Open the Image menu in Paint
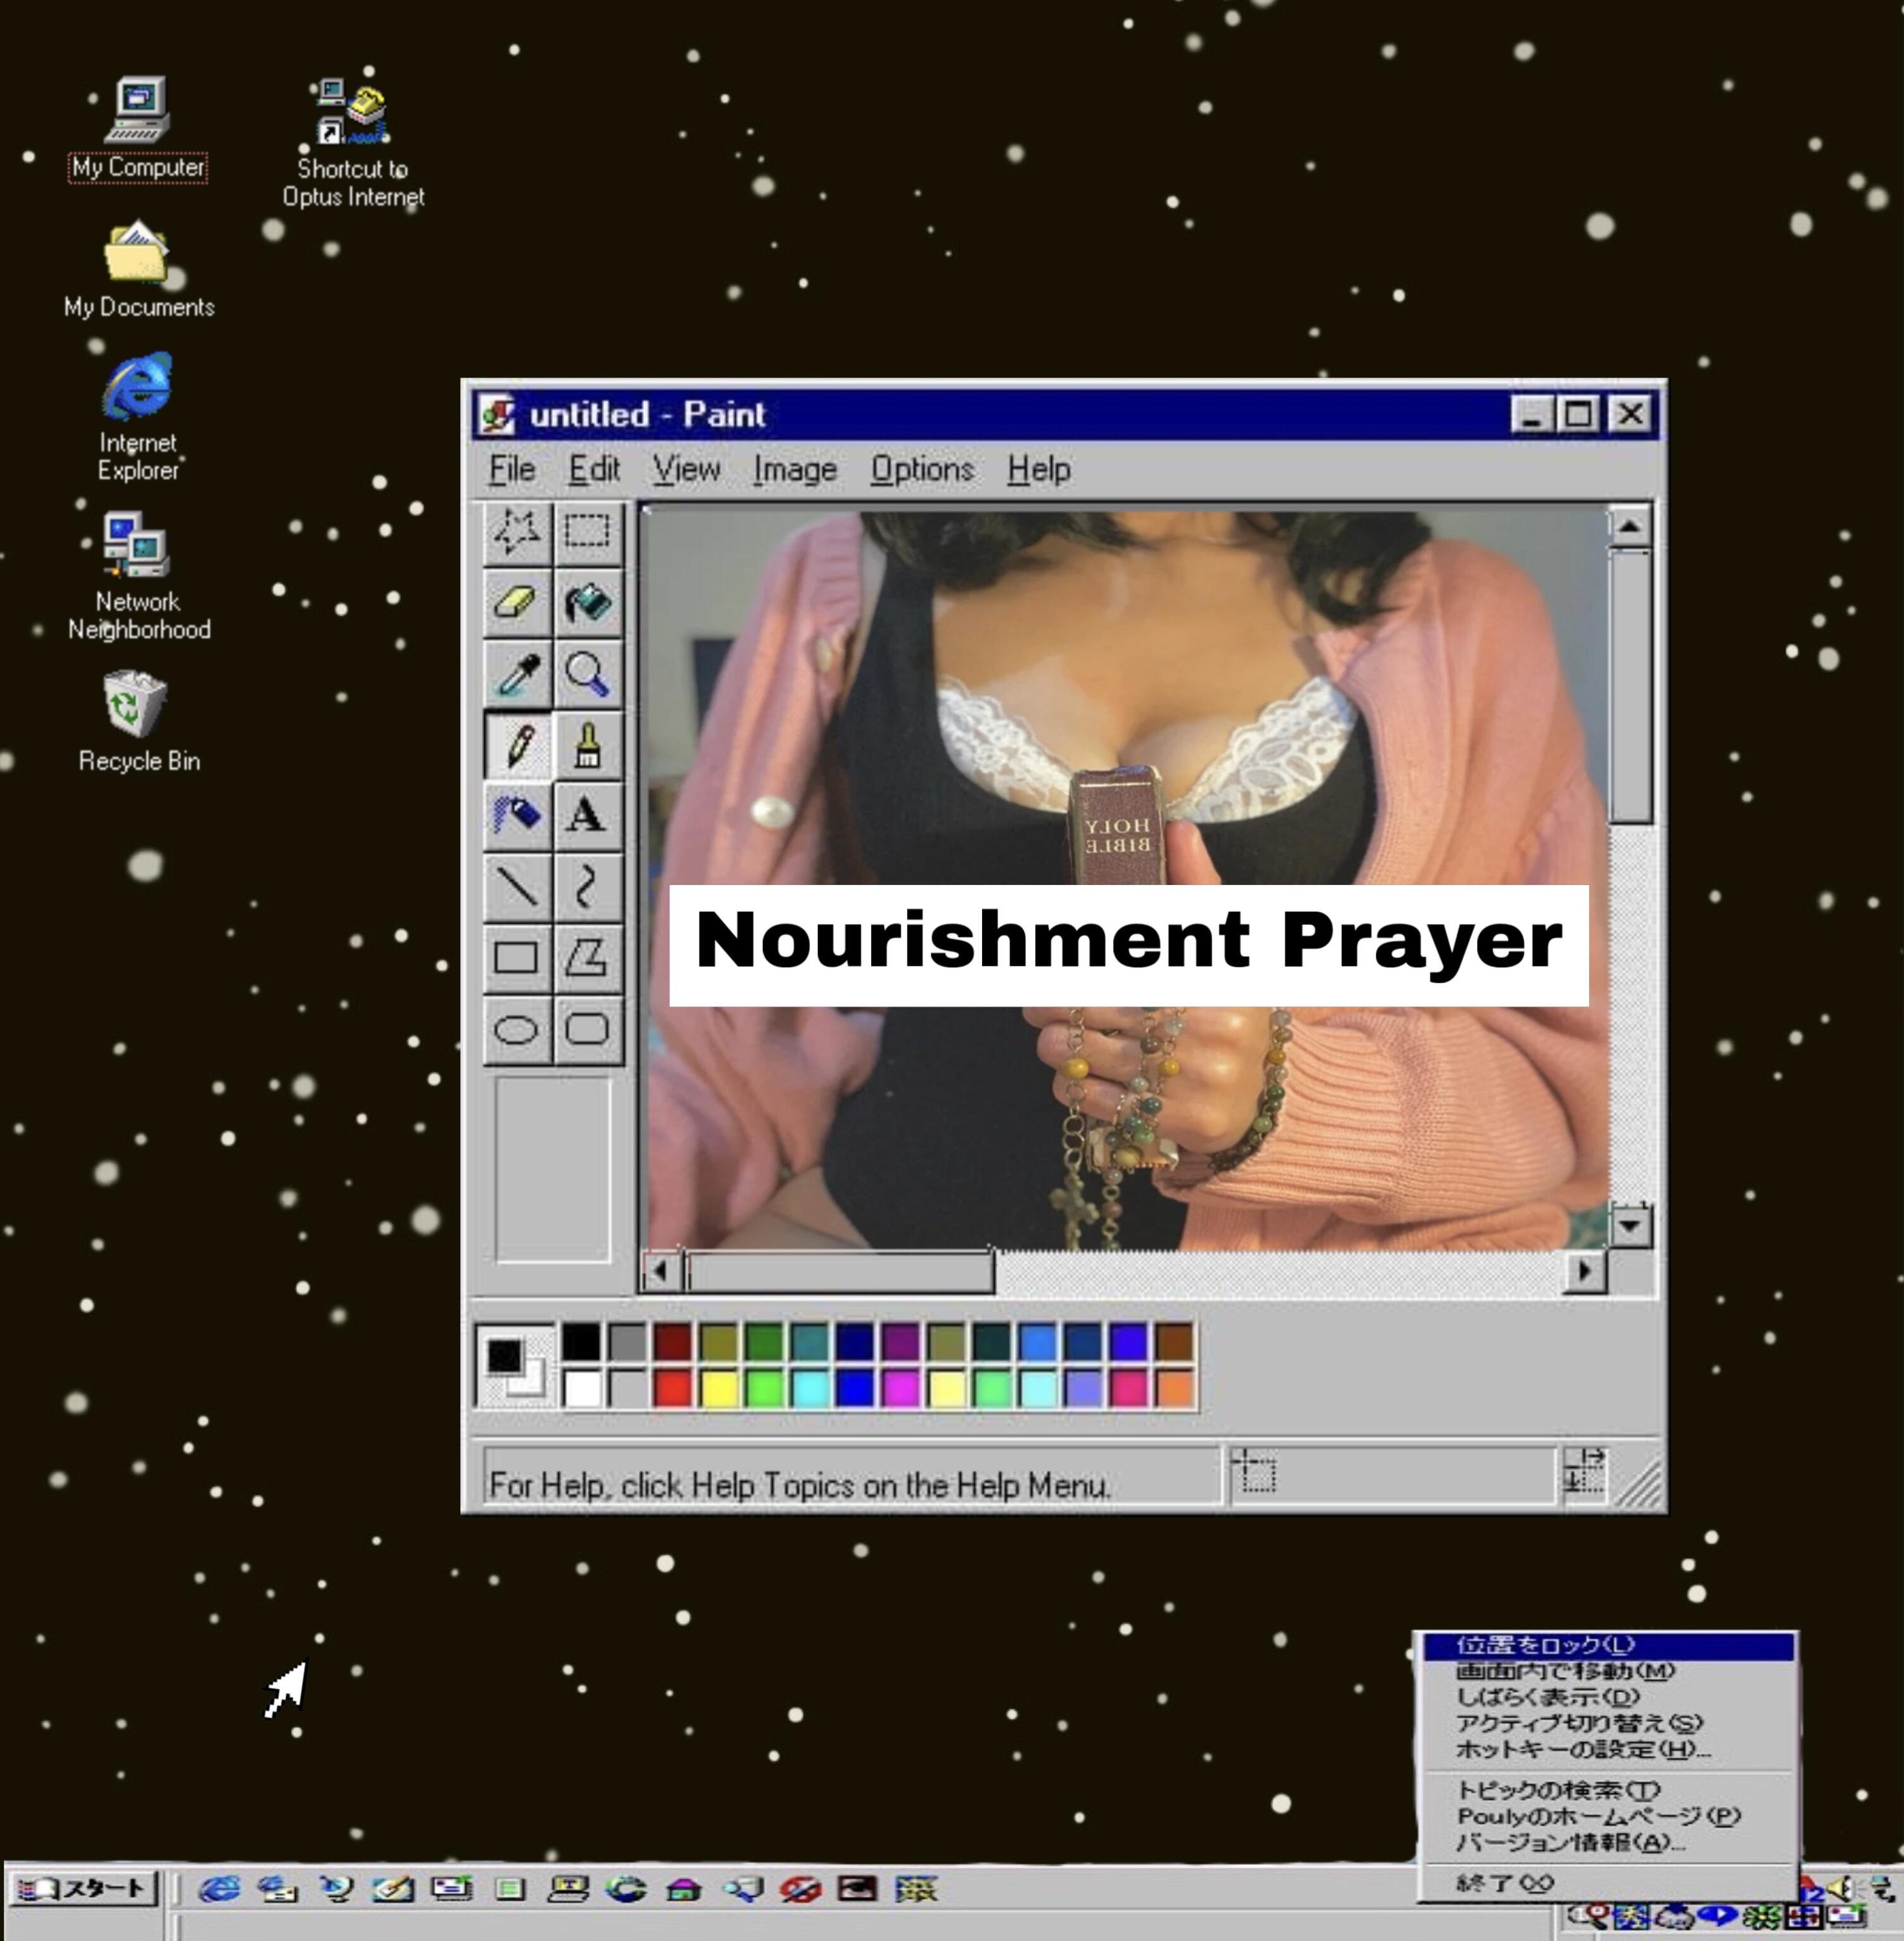 [795, 469]
